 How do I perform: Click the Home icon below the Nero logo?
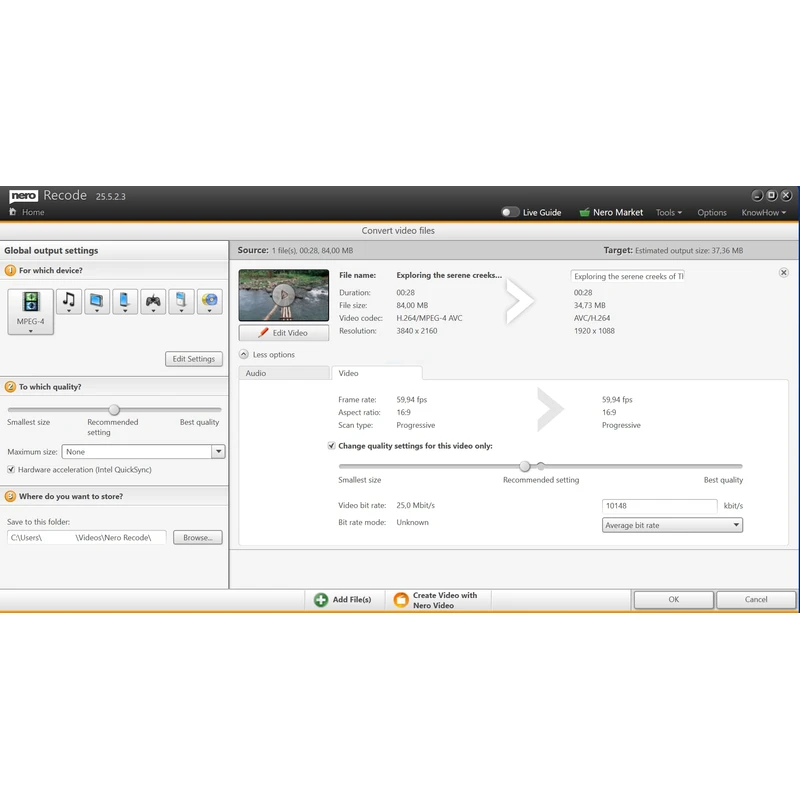pos(14,212)
